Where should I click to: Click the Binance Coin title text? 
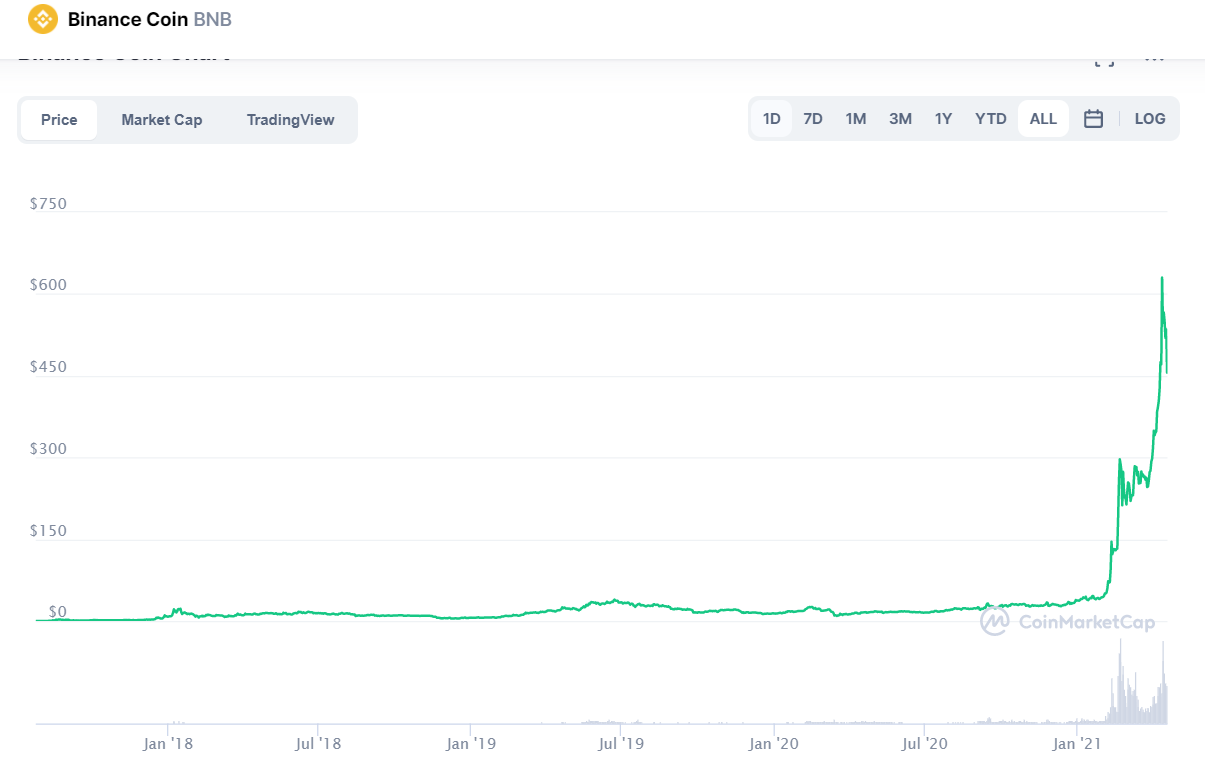[x=128, y=19]
